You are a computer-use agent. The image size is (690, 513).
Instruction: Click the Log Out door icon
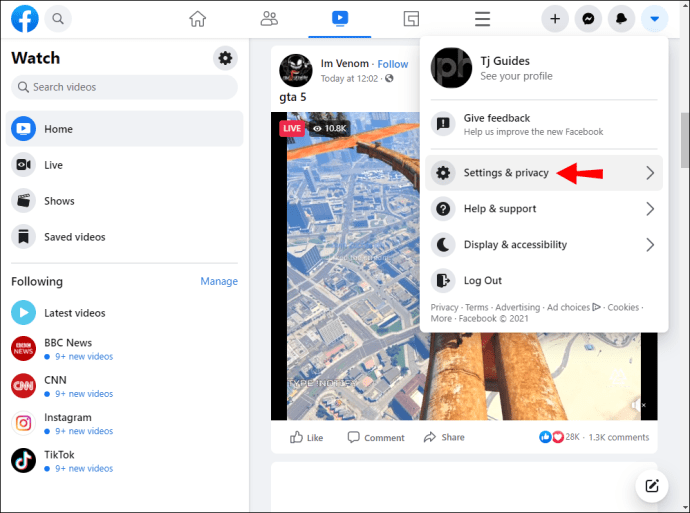click(x=443, y=280)
